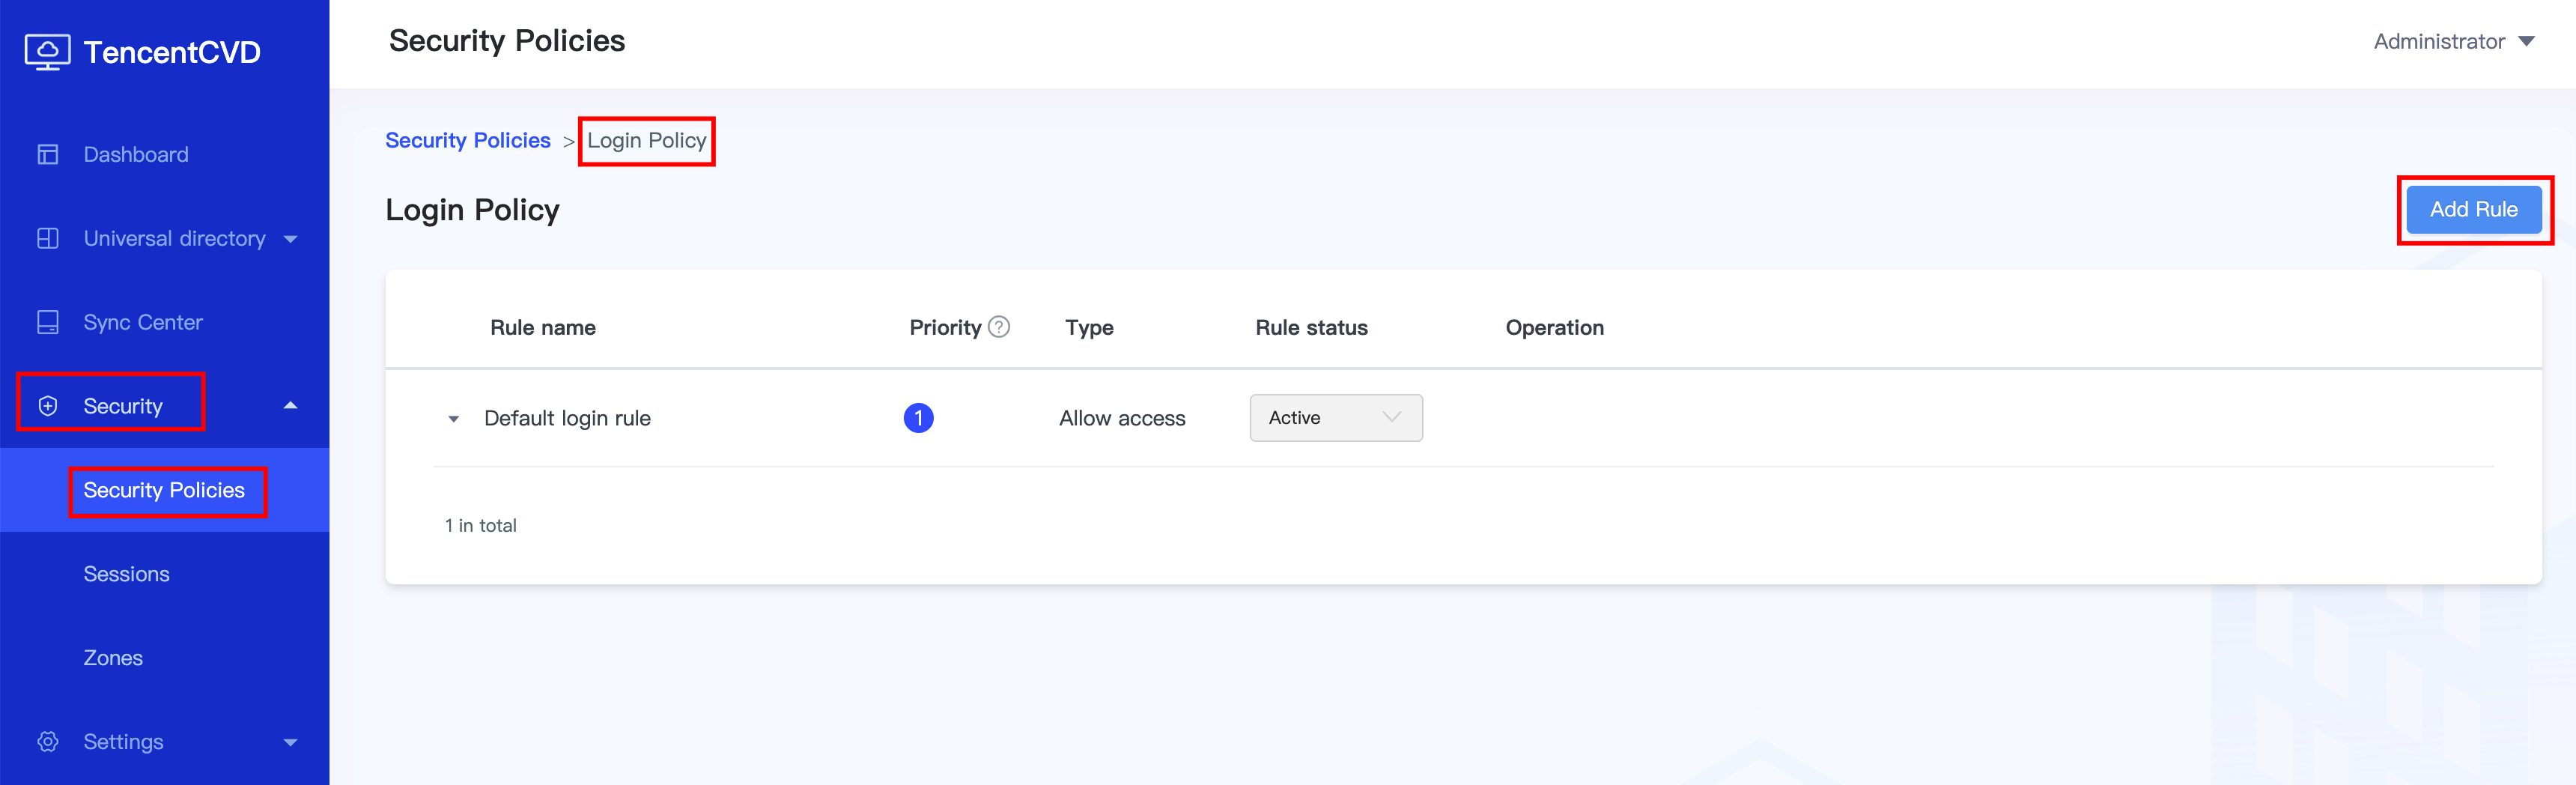
Task: Click the Security Policies breadcrumb link
Action: coord(468,141)
